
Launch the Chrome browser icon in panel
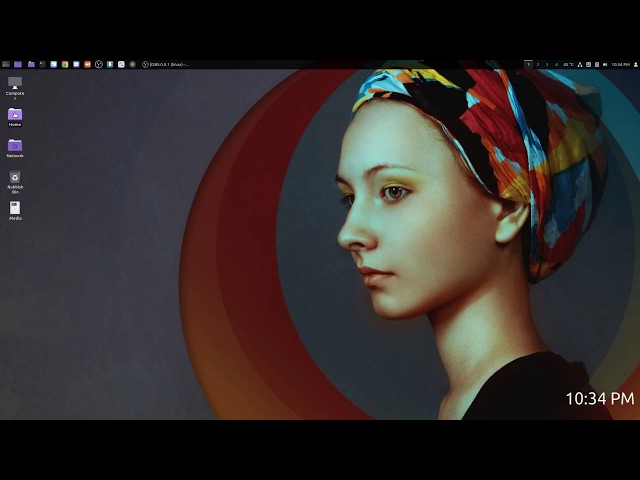tap(65, 64)
